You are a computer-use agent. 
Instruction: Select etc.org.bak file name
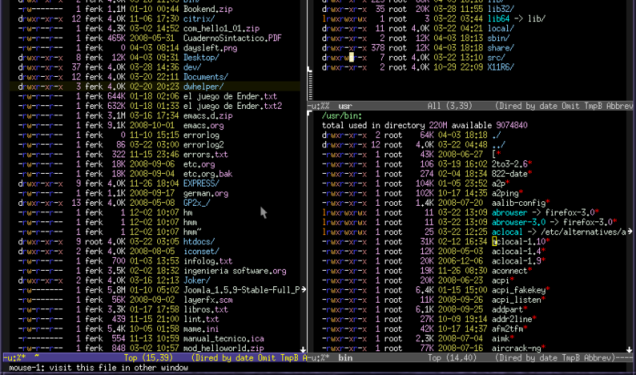click(x=208, y=174)
